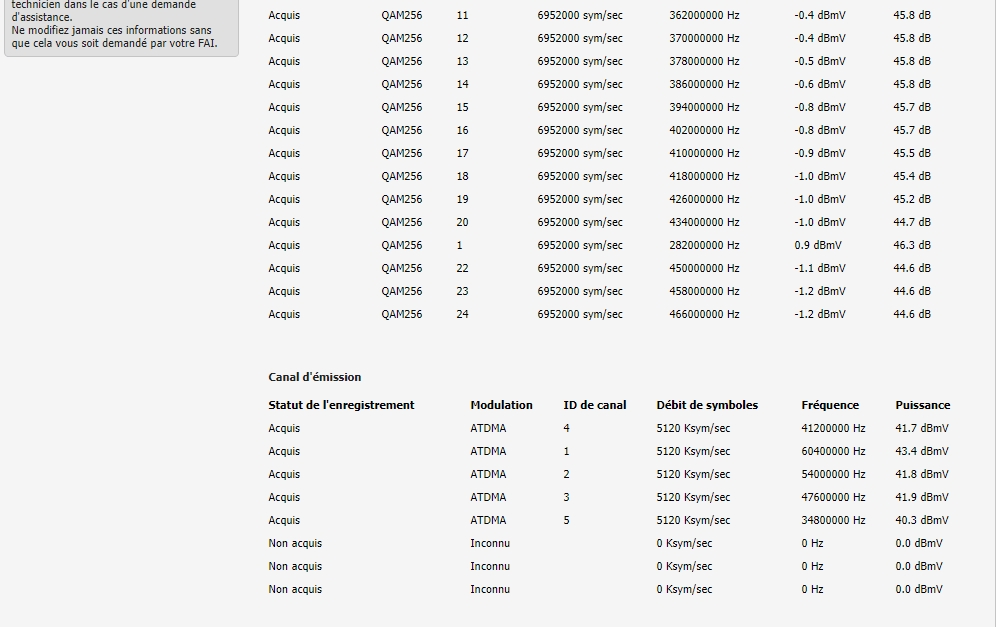Click the 43.4 dBmV upstream power value

tap(921, 451)
